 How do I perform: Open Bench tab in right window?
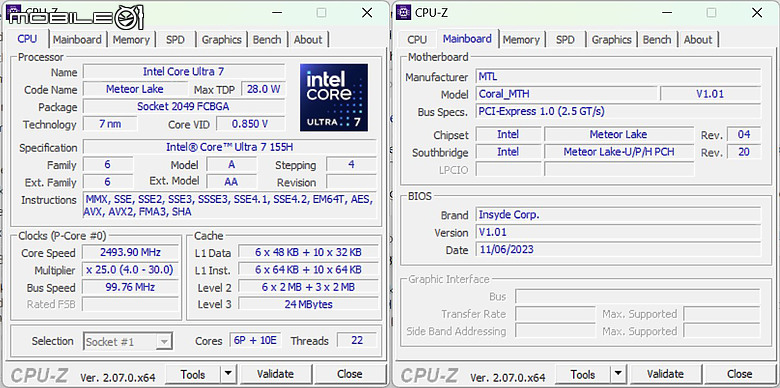(x=657, y=40)
